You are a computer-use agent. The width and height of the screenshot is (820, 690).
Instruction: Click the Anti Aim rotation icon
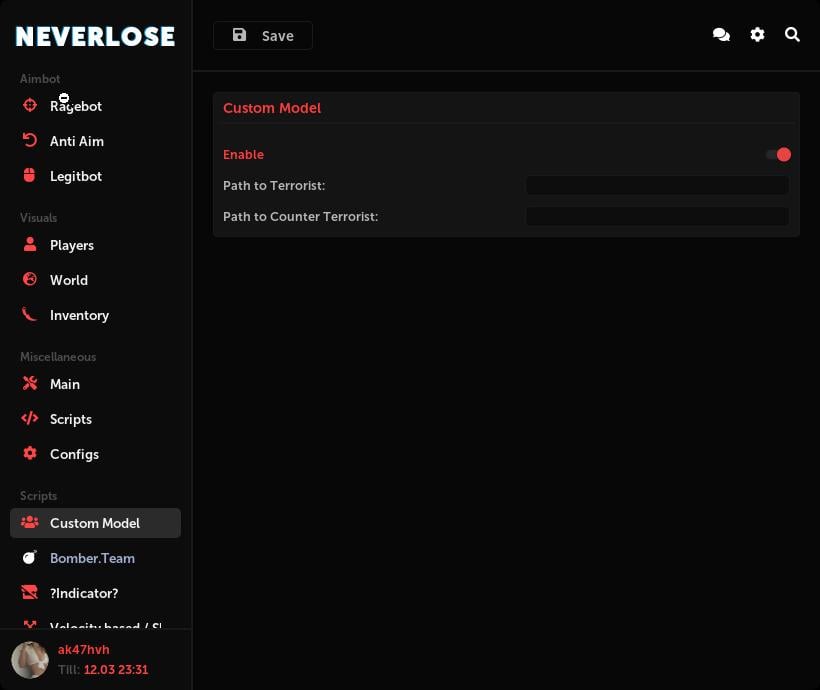pos(30,140)
